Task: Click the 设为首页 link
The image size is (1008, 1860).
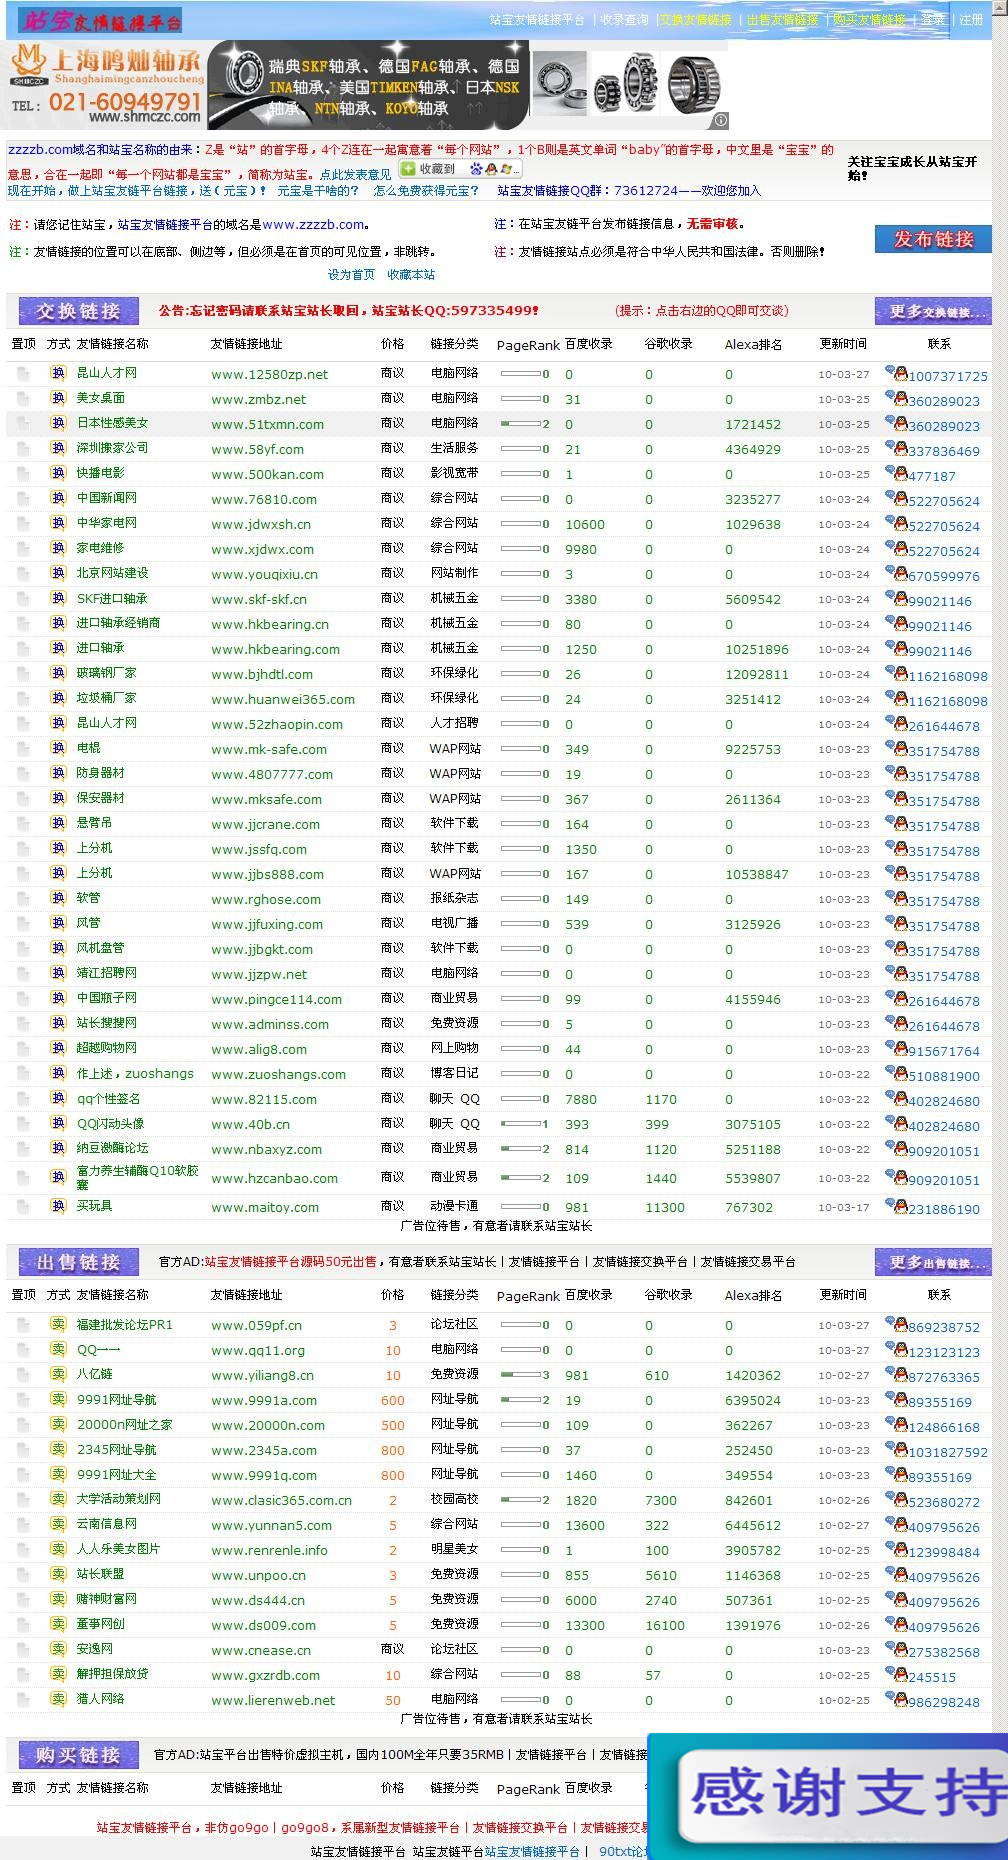Action: click(x=351, y=275)
